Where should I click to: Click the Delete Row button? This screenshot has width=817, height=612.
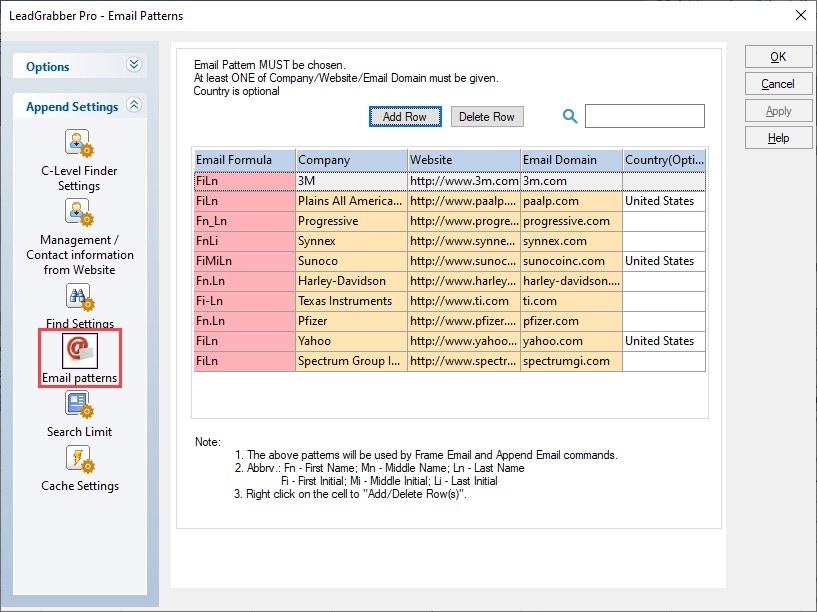coord(487,117)
